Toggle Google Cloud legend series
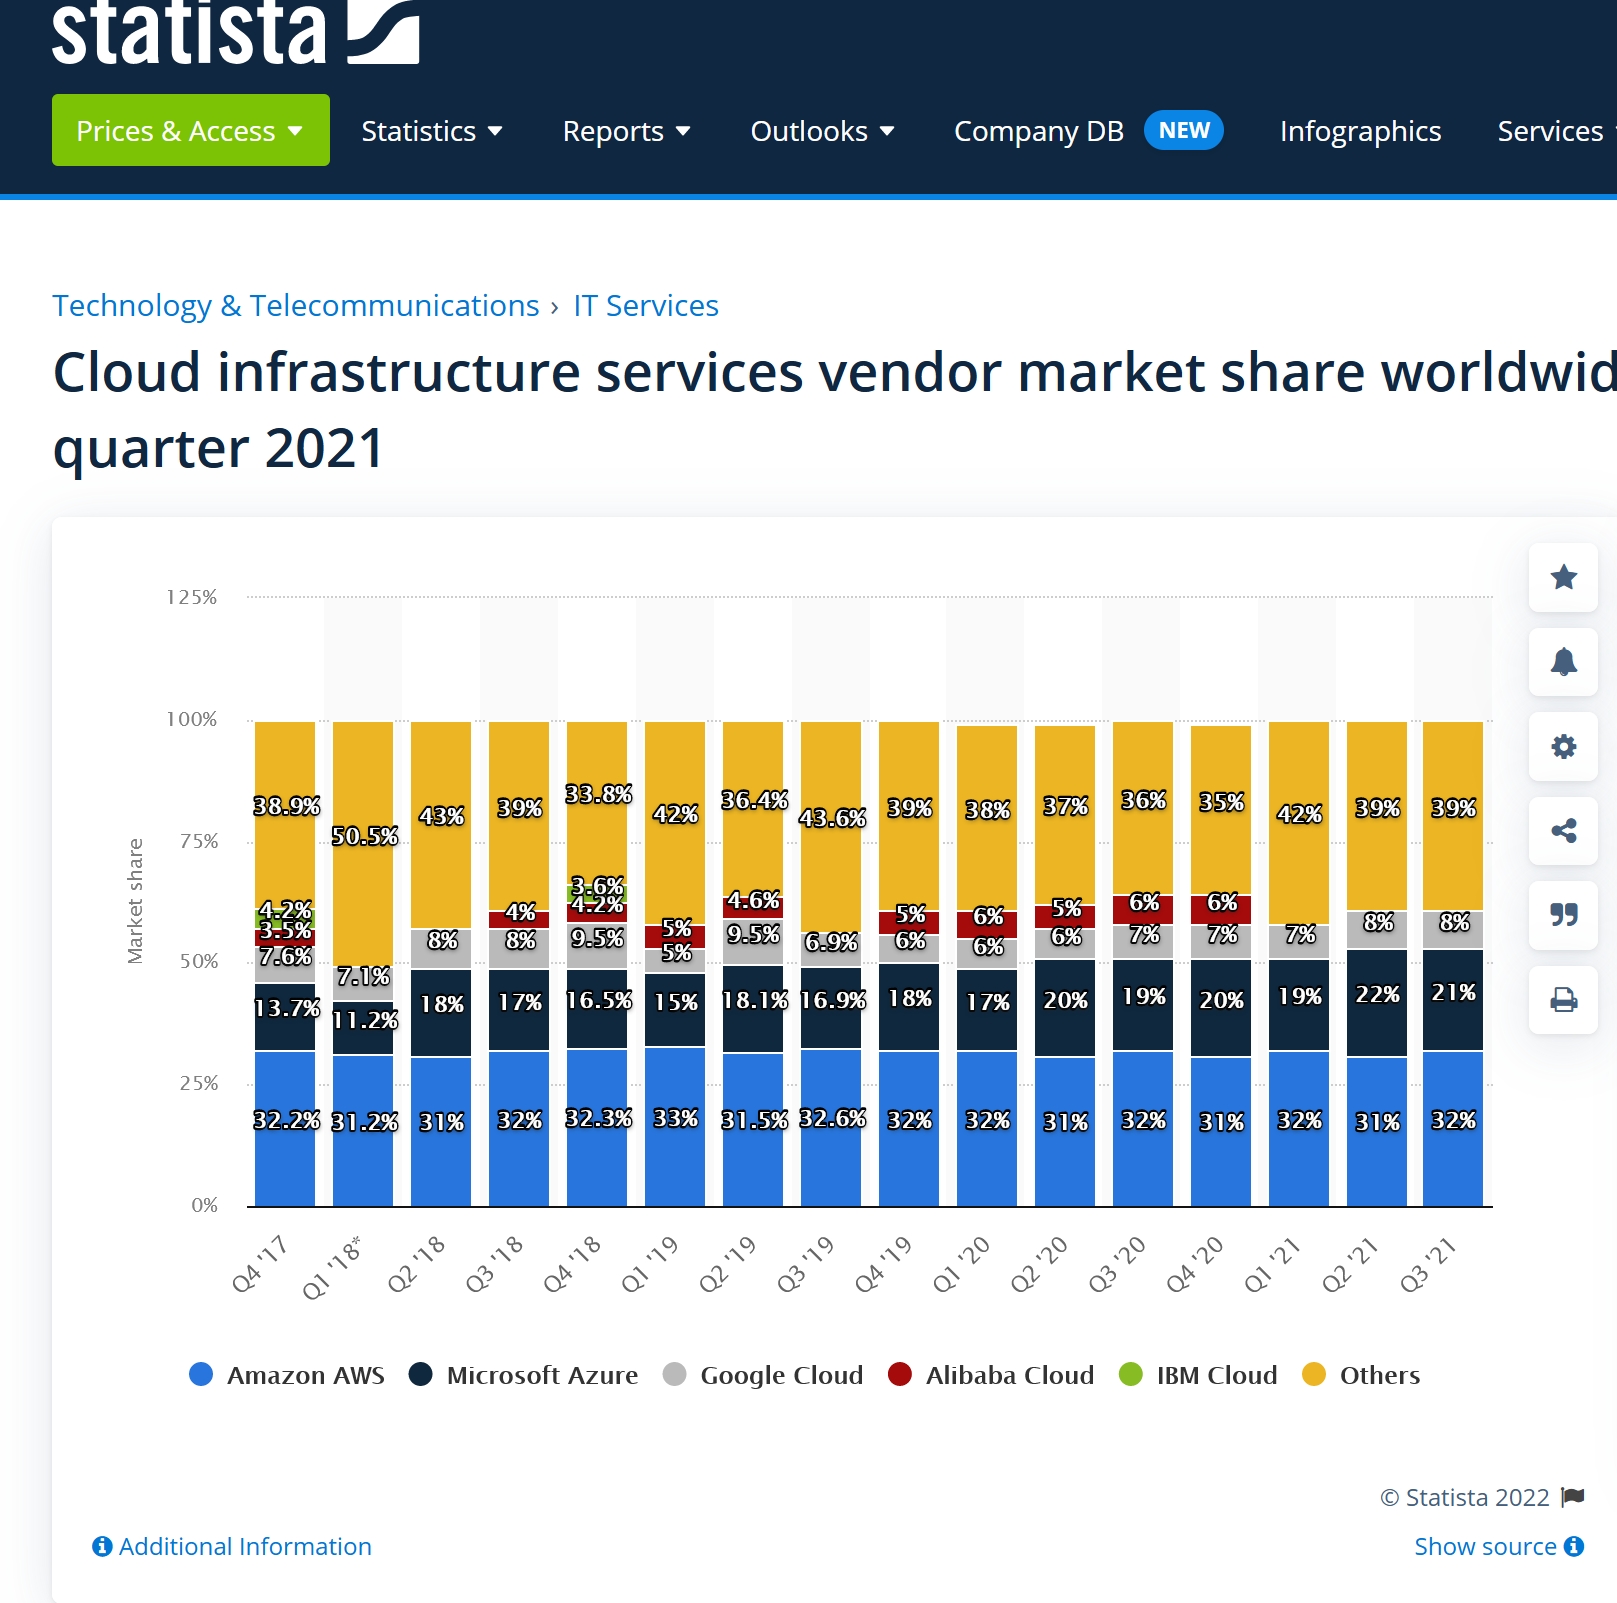The height and width of the screenshot is (1603, 1617). pos(763,1375)
